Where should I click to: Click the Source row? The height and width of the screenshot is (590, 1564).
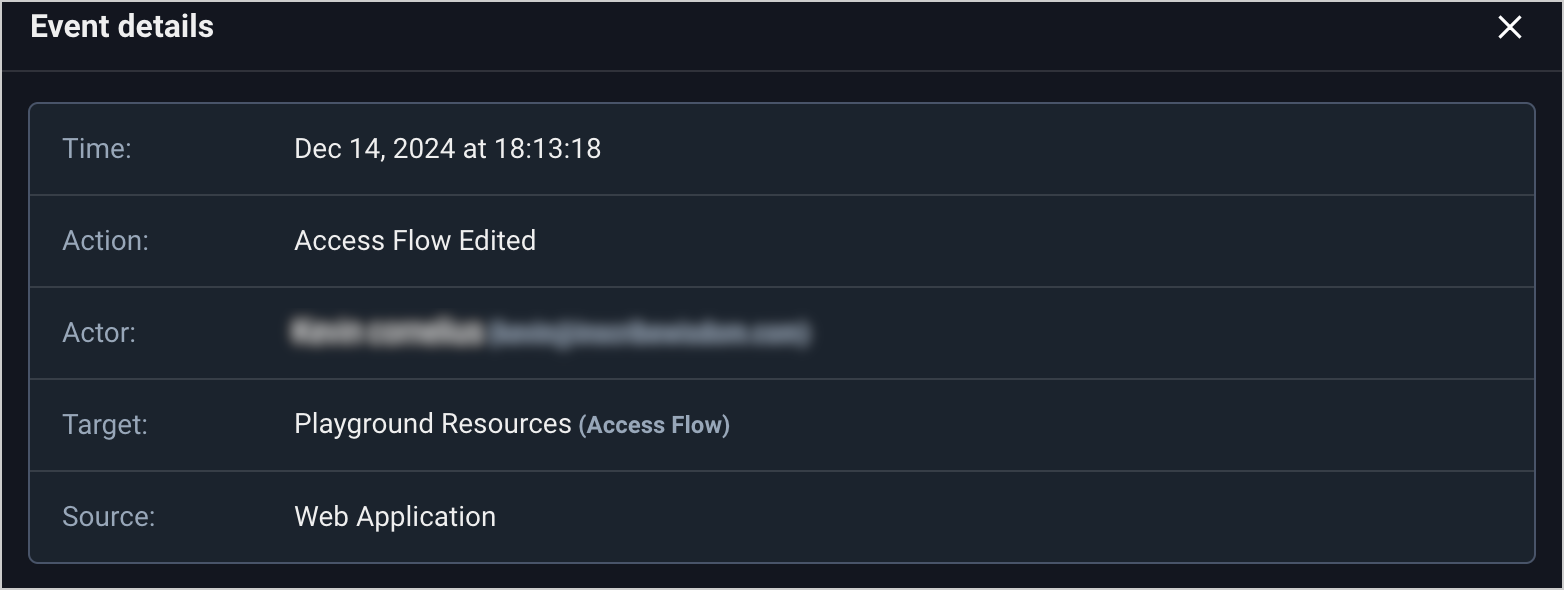(1000, 517)
